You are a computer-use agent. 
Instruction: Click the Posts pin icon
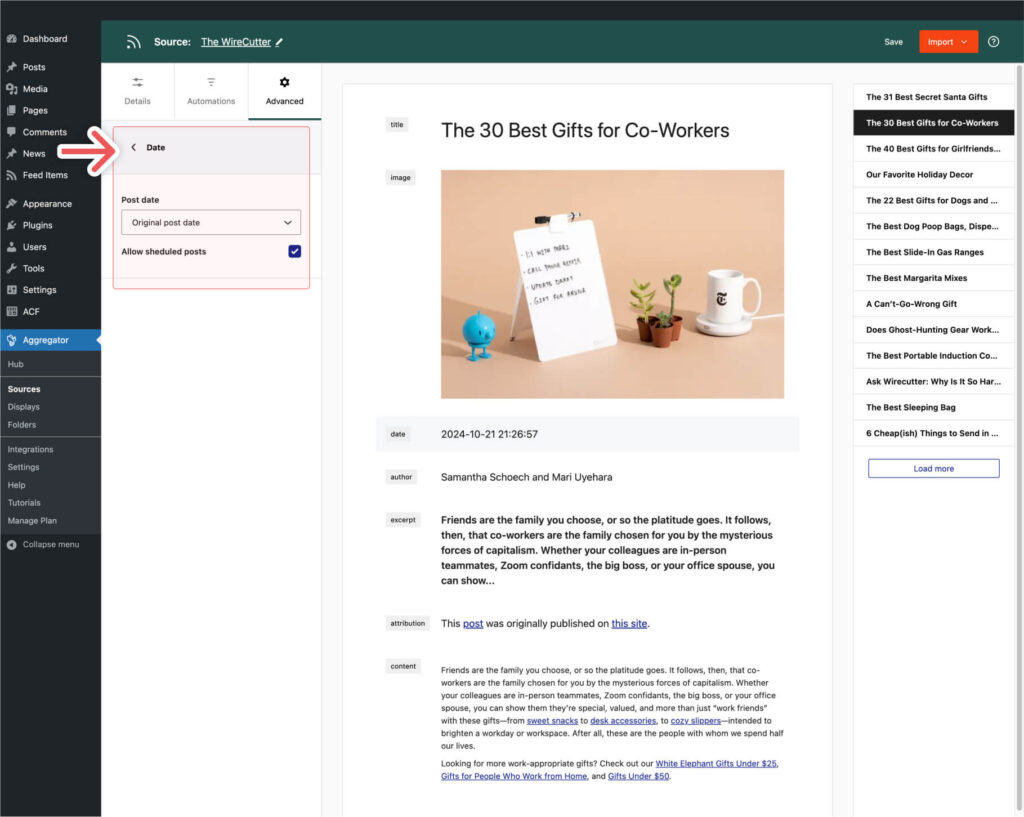click(12, 67)
